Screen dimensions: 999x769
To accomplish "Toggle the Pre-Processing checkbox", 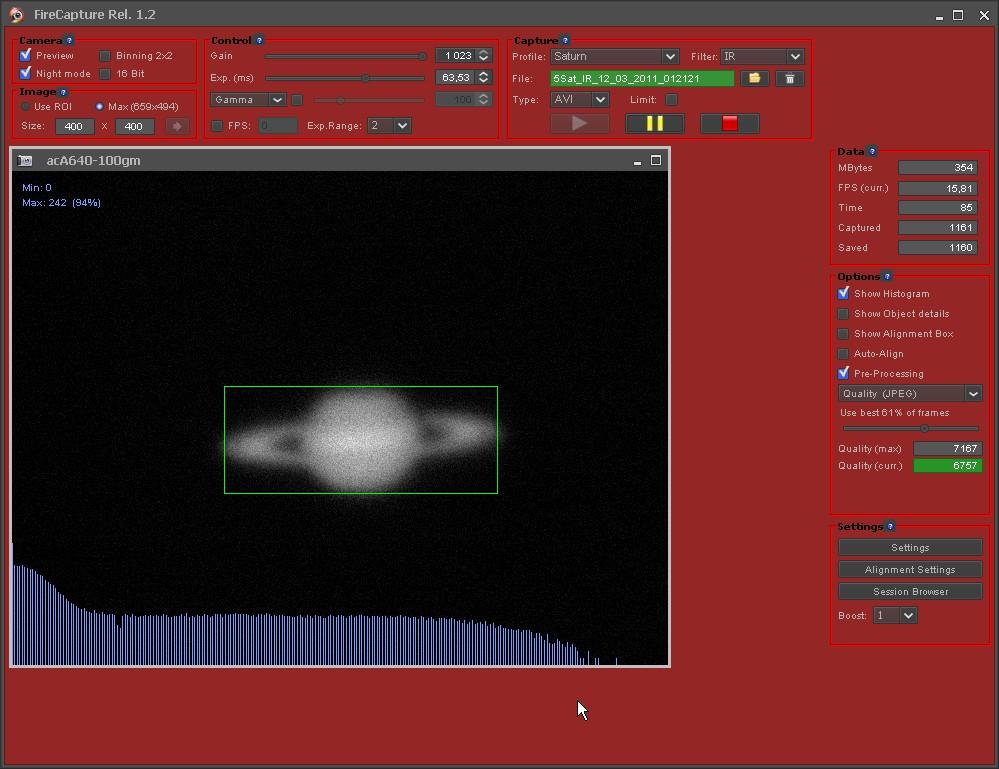I will (x=844, y=373).
